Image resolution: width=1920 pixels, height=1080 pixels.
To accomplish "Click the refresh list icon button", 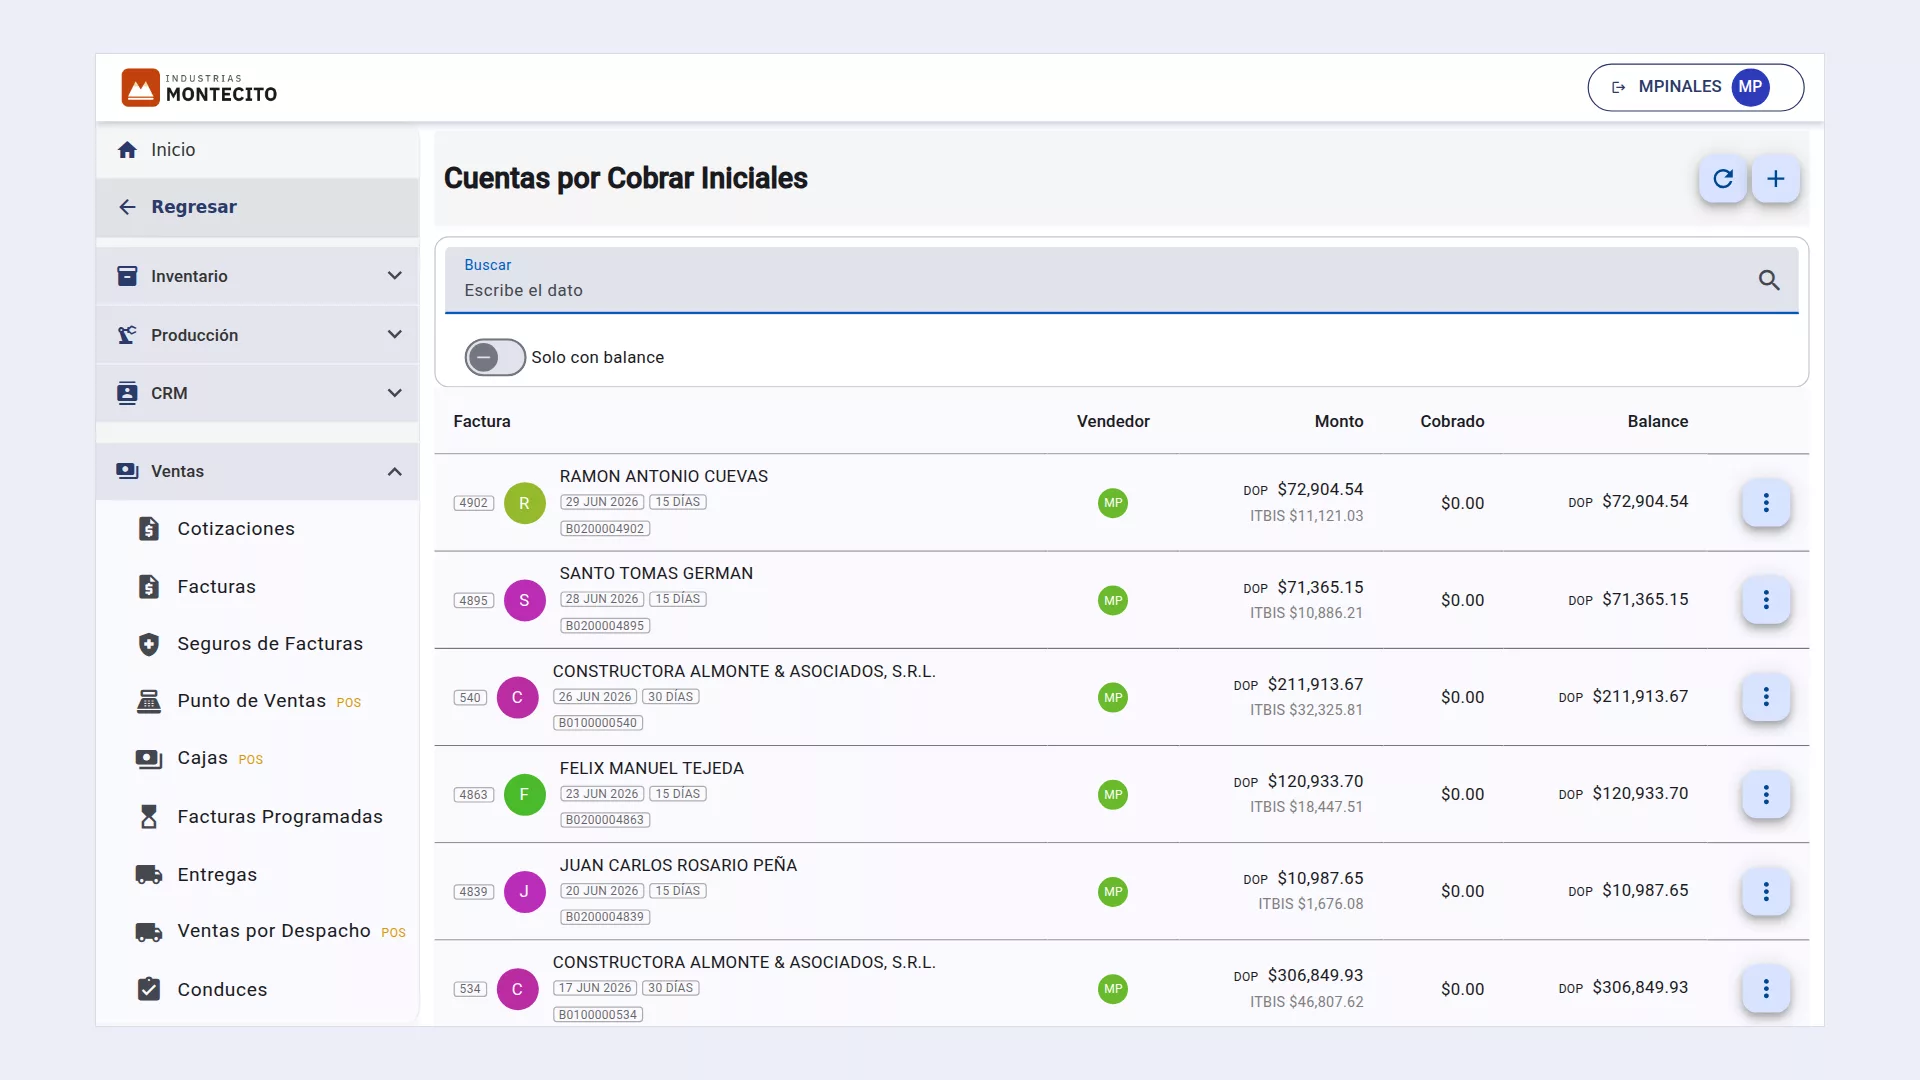I will click(x=1722, y=179).
